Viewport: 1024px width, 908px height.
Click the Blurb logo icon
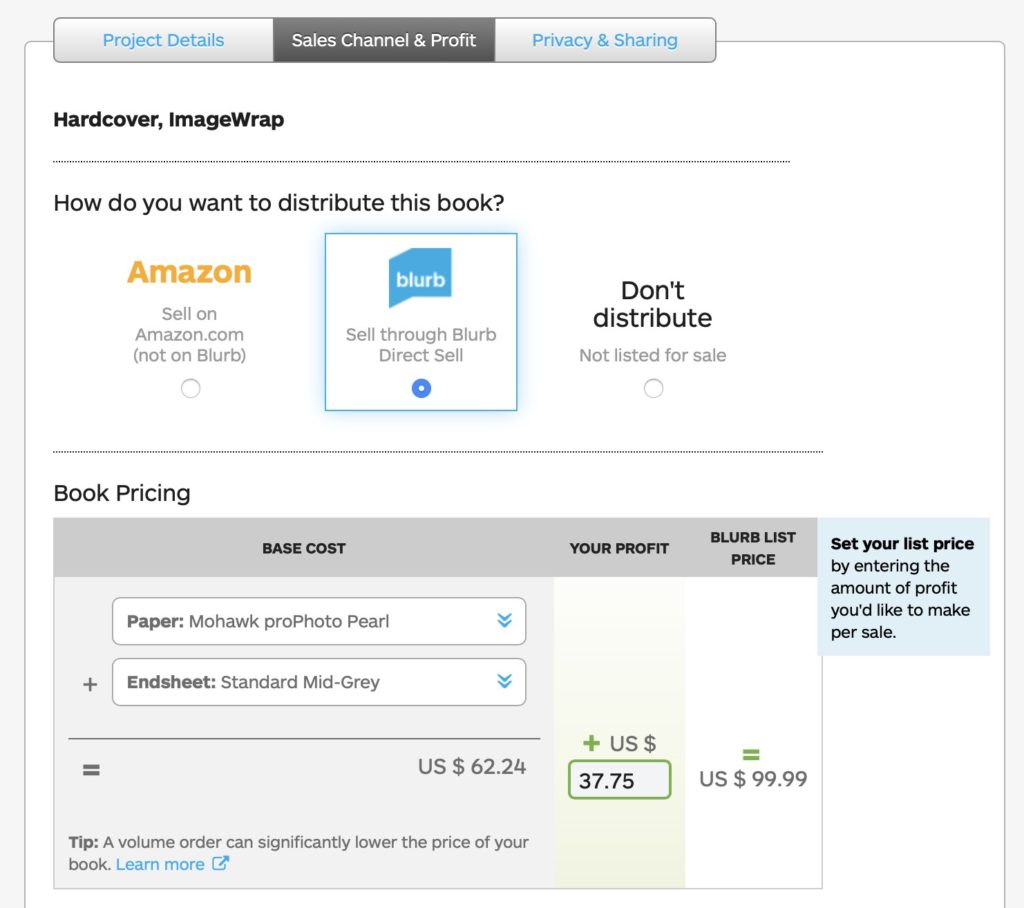point(420,278)
